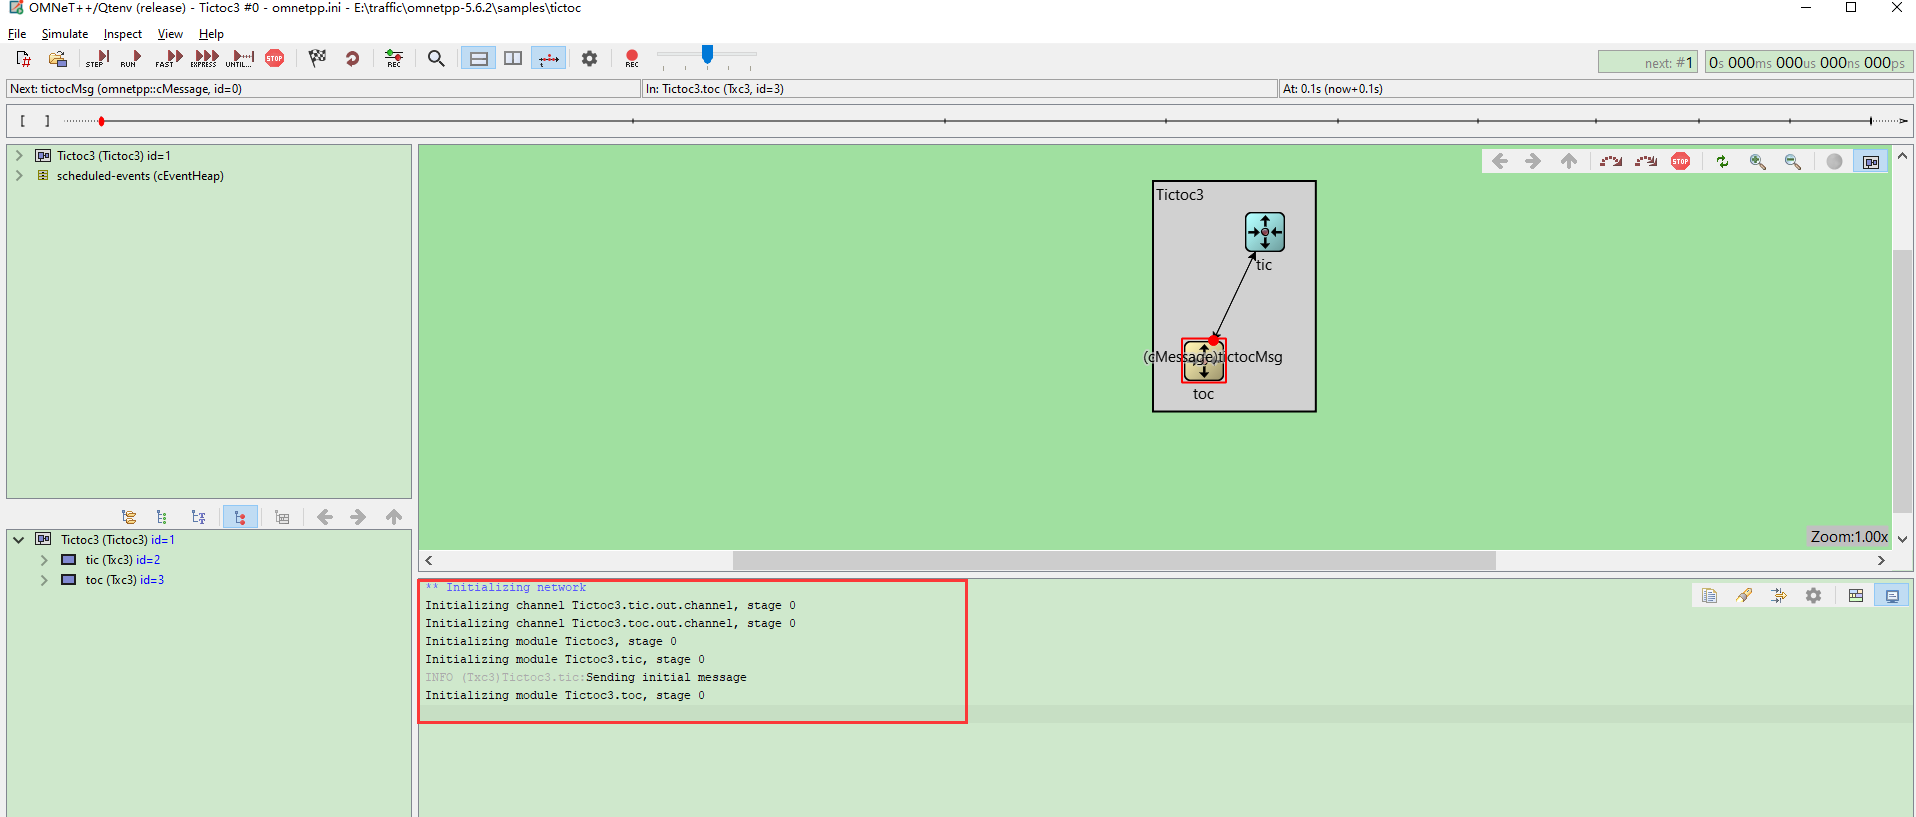This screenshot has width=1916, height=817.
Task: Toggle the timeline display button
Action: (548, 58)
